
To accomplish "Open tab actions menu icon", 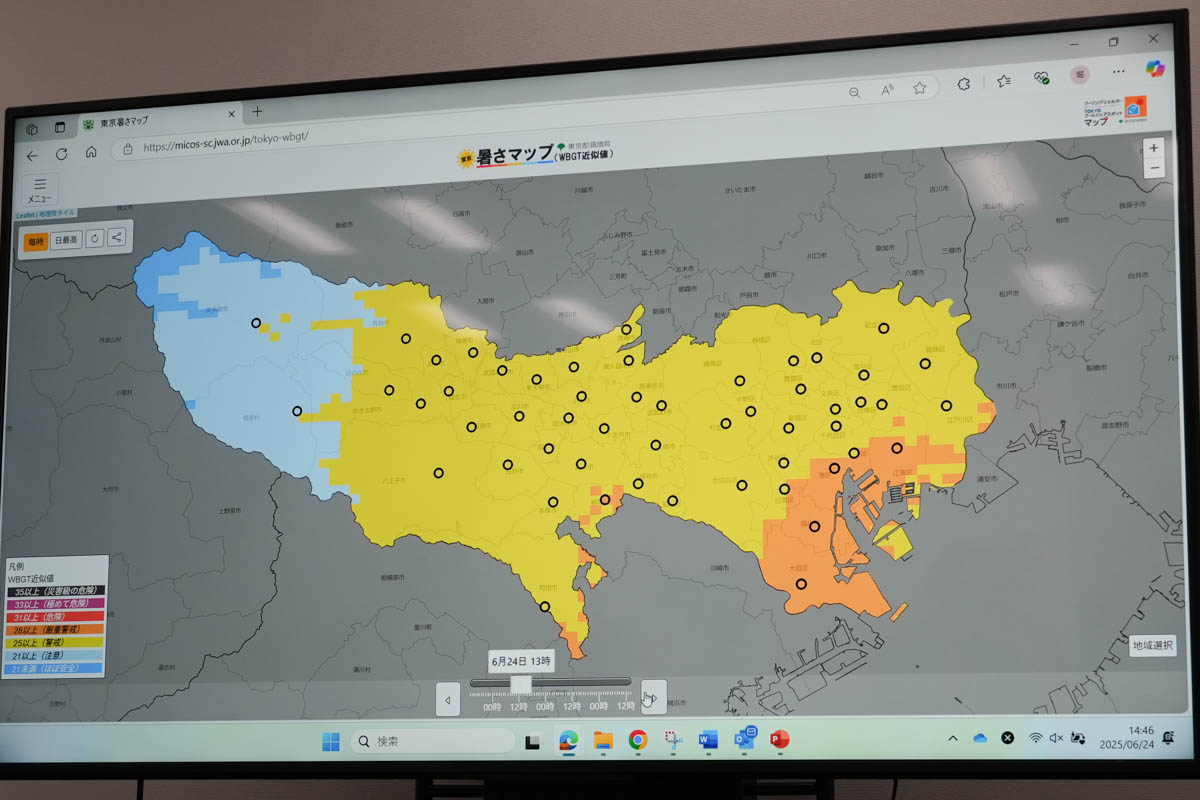I will [59, 127].
